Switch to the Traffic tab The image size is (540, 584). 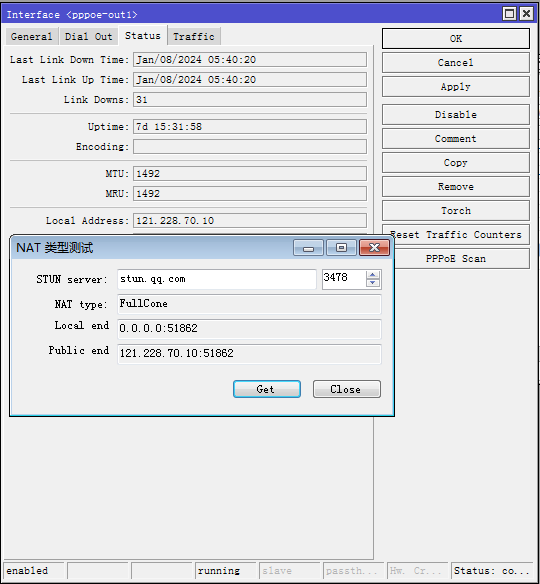click(x=194, y=36)
